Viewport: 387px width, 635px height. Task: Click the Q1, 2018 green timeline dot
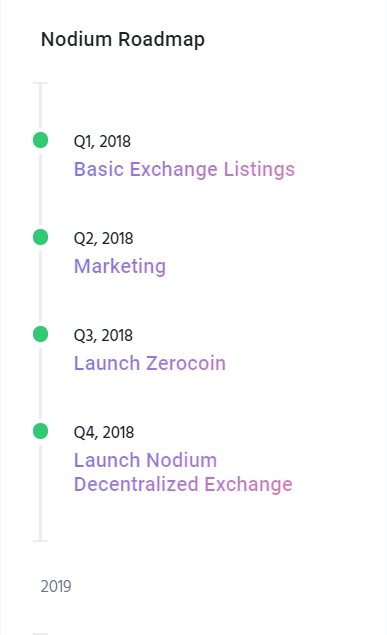pos(40,140)
